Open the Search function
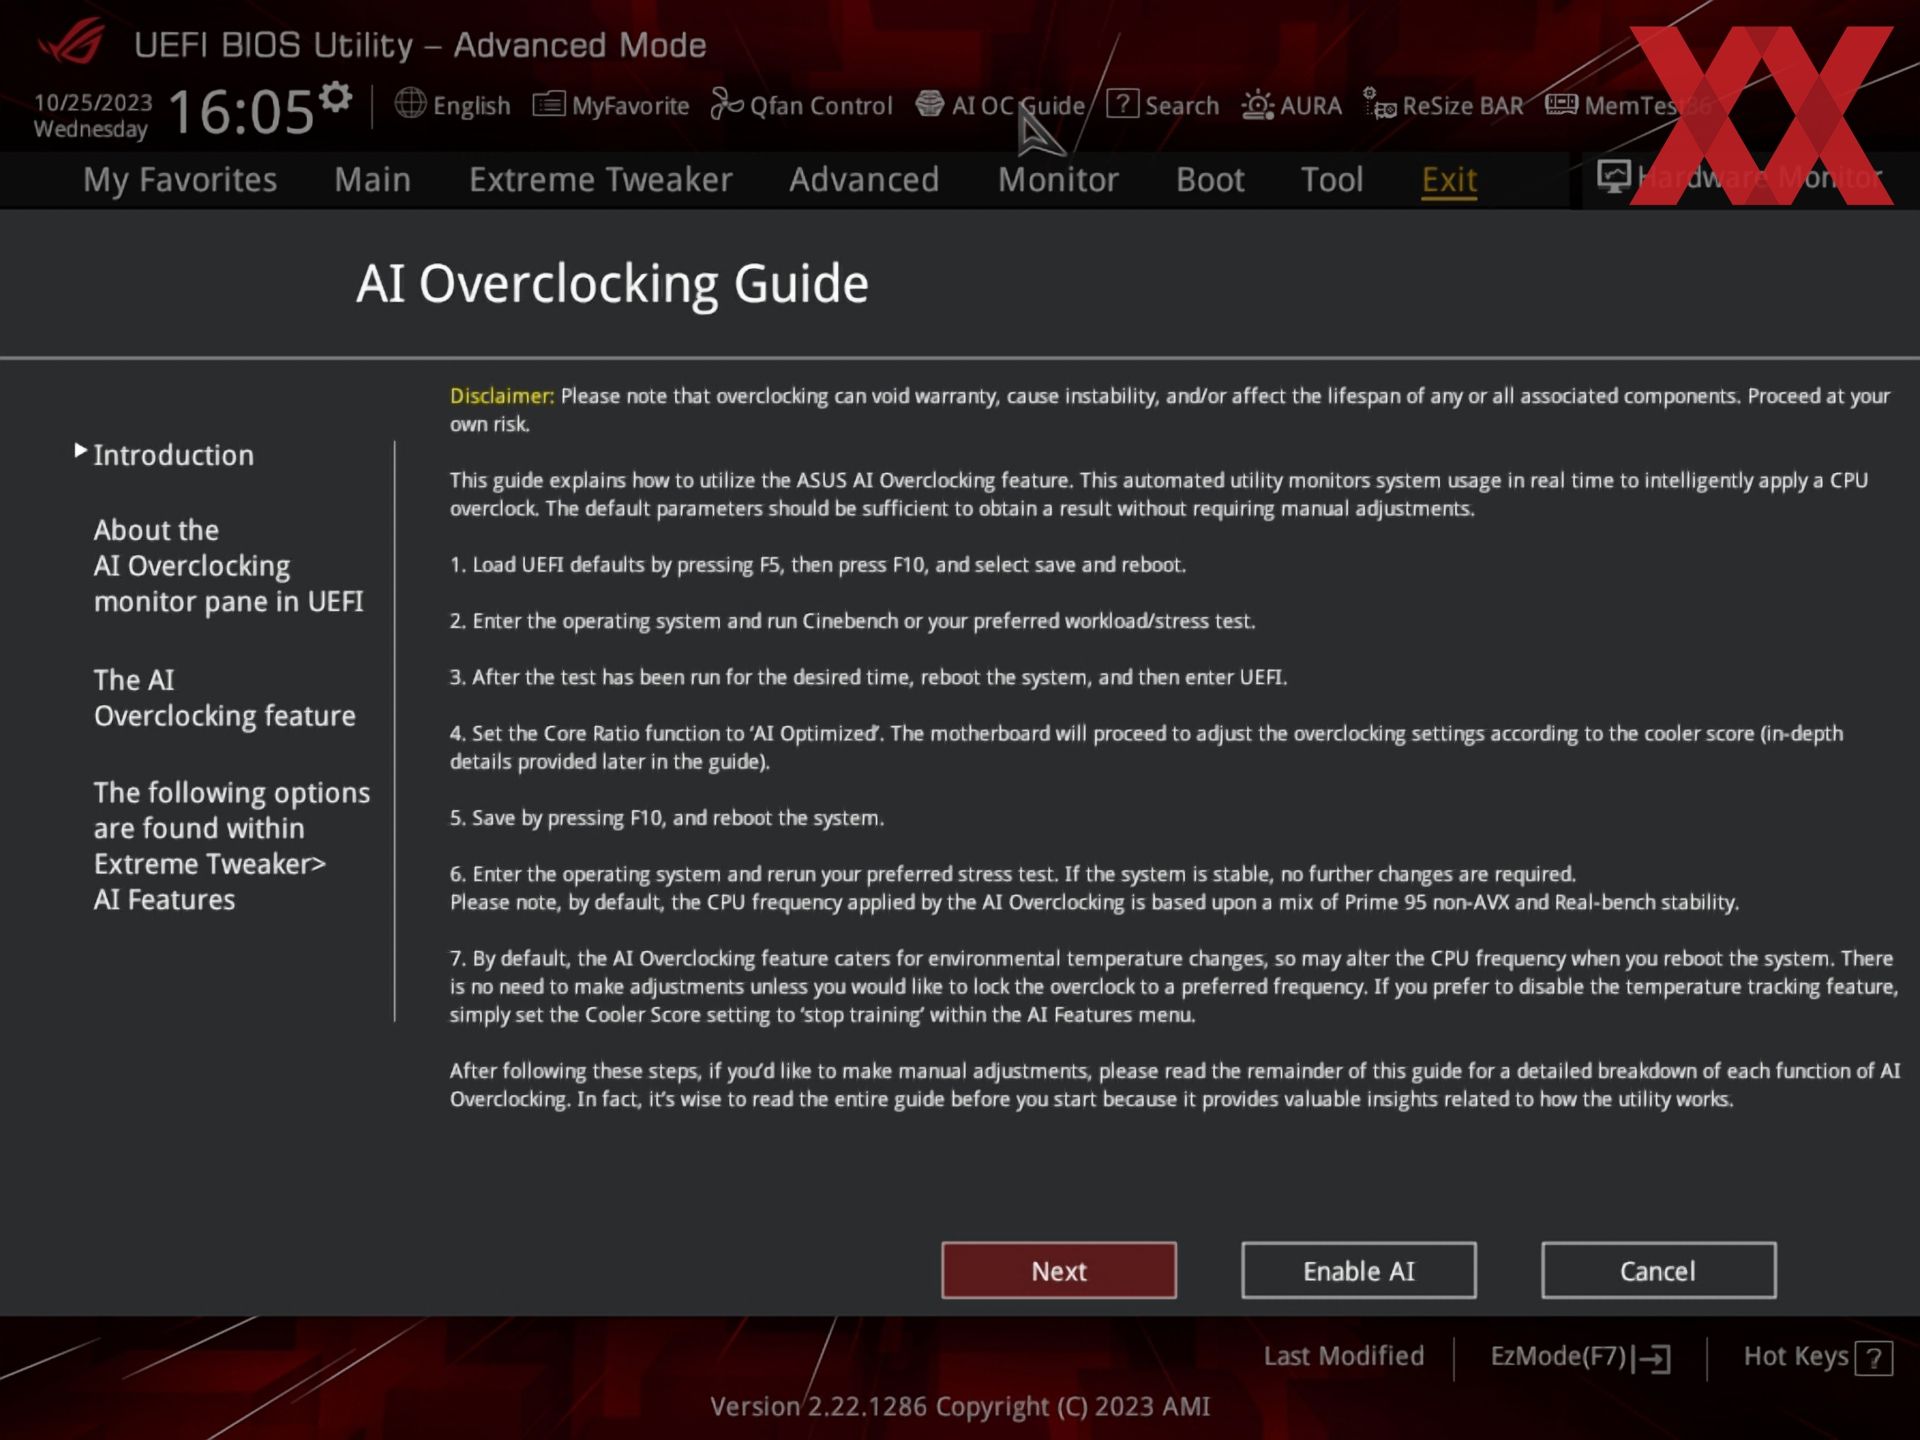 (x=1163, y=105)
